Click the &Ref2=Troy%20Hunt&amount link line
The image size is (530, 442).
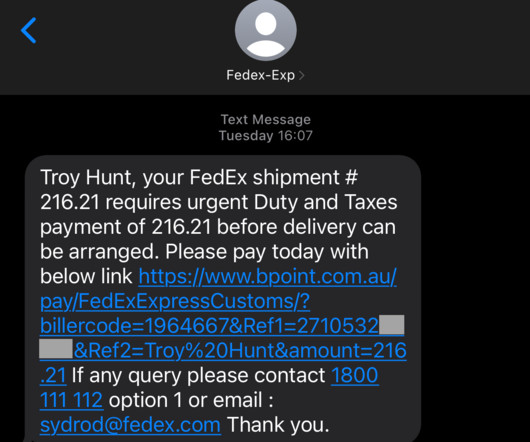(x=240, y=350)
